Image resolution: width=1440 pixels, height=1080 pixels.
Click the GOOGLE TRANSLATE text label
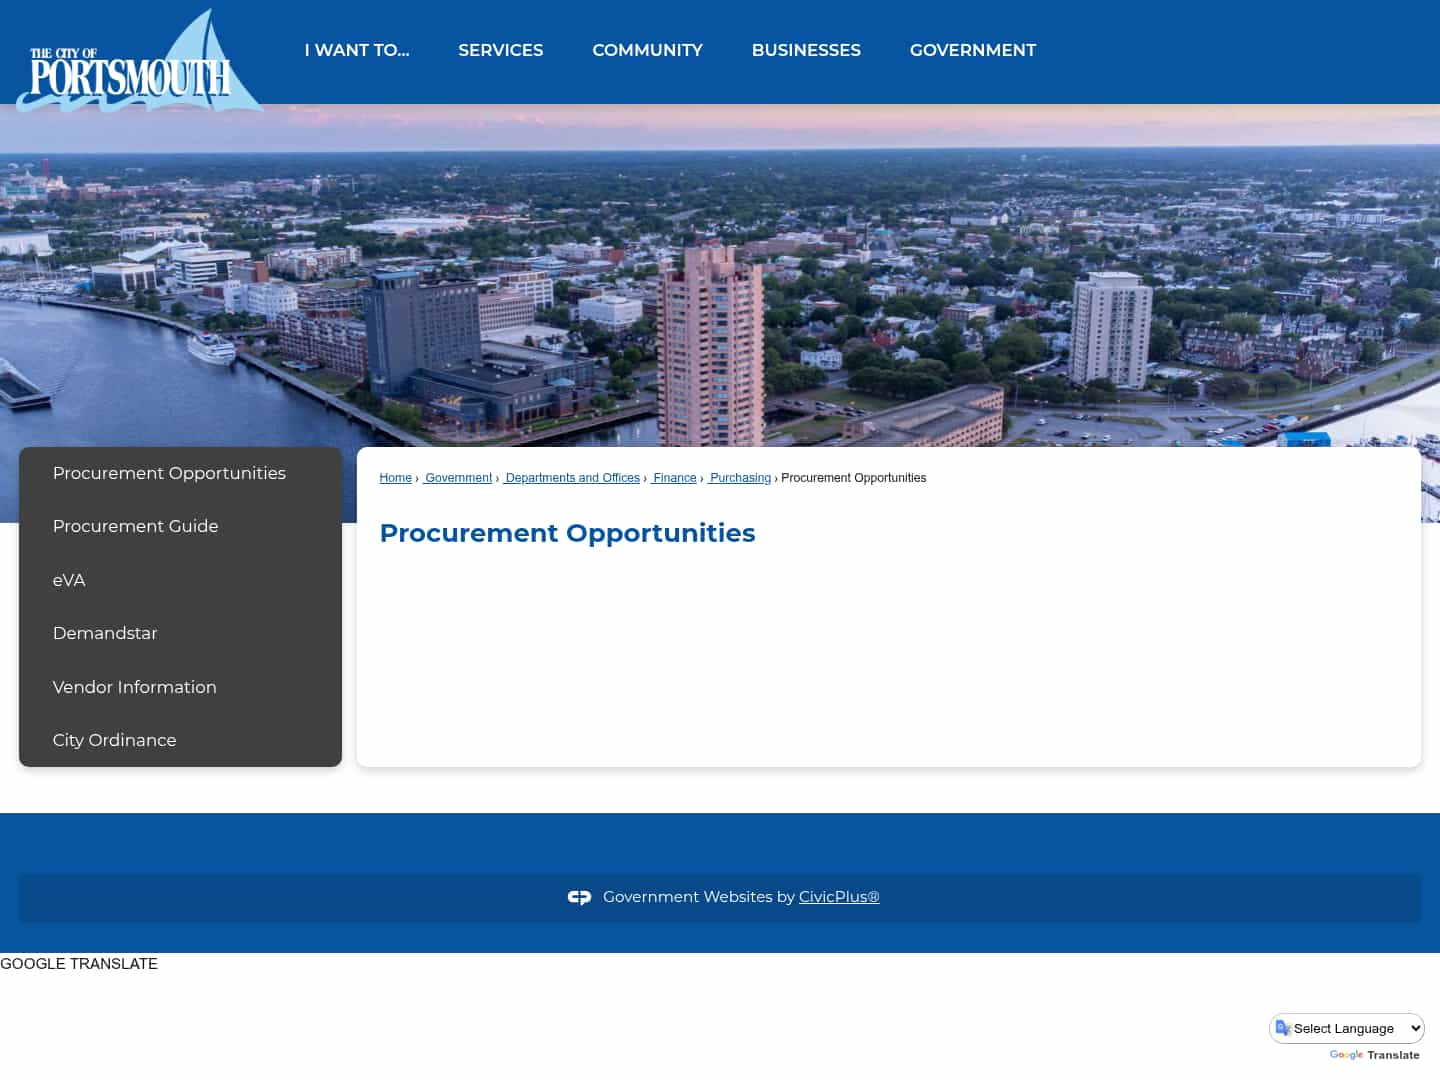click(79, 964)
